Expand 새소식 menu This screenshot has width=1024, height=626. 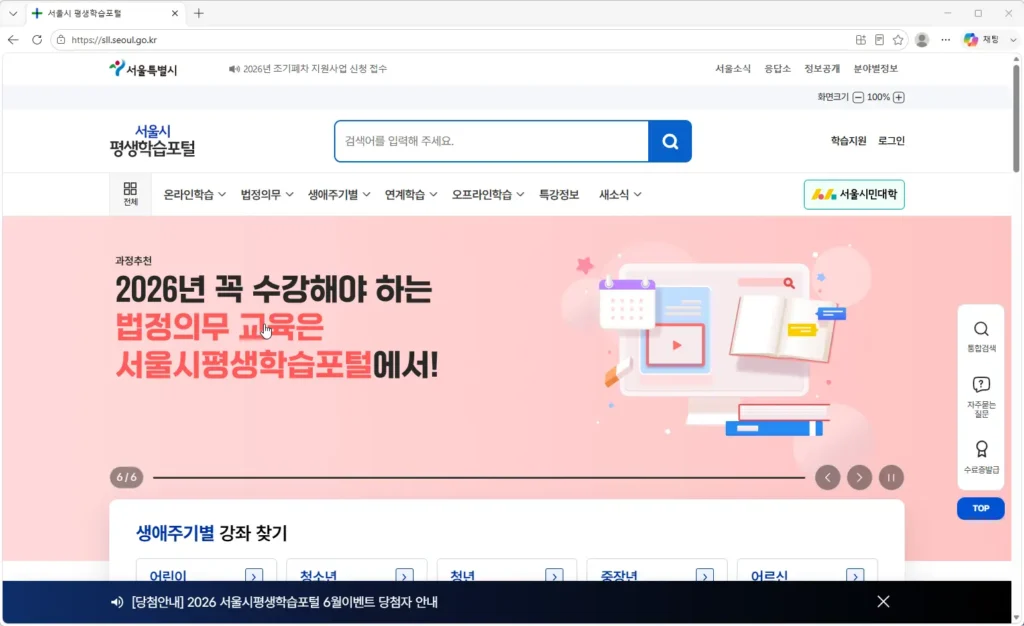[x=620, y=195]
